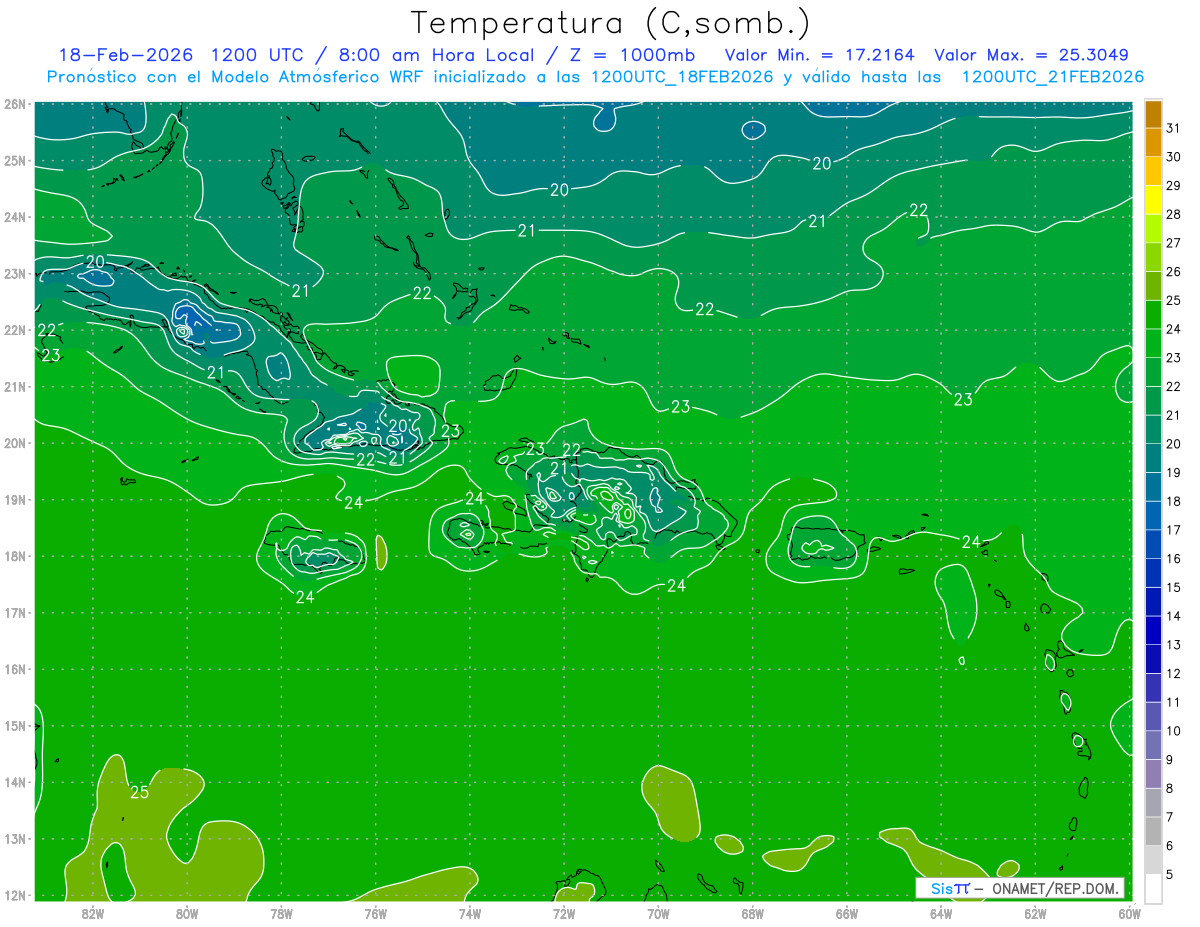Click the 24N latitude axis label
1200x927 pixels.
pyautogui.click(x=14, y=217)
